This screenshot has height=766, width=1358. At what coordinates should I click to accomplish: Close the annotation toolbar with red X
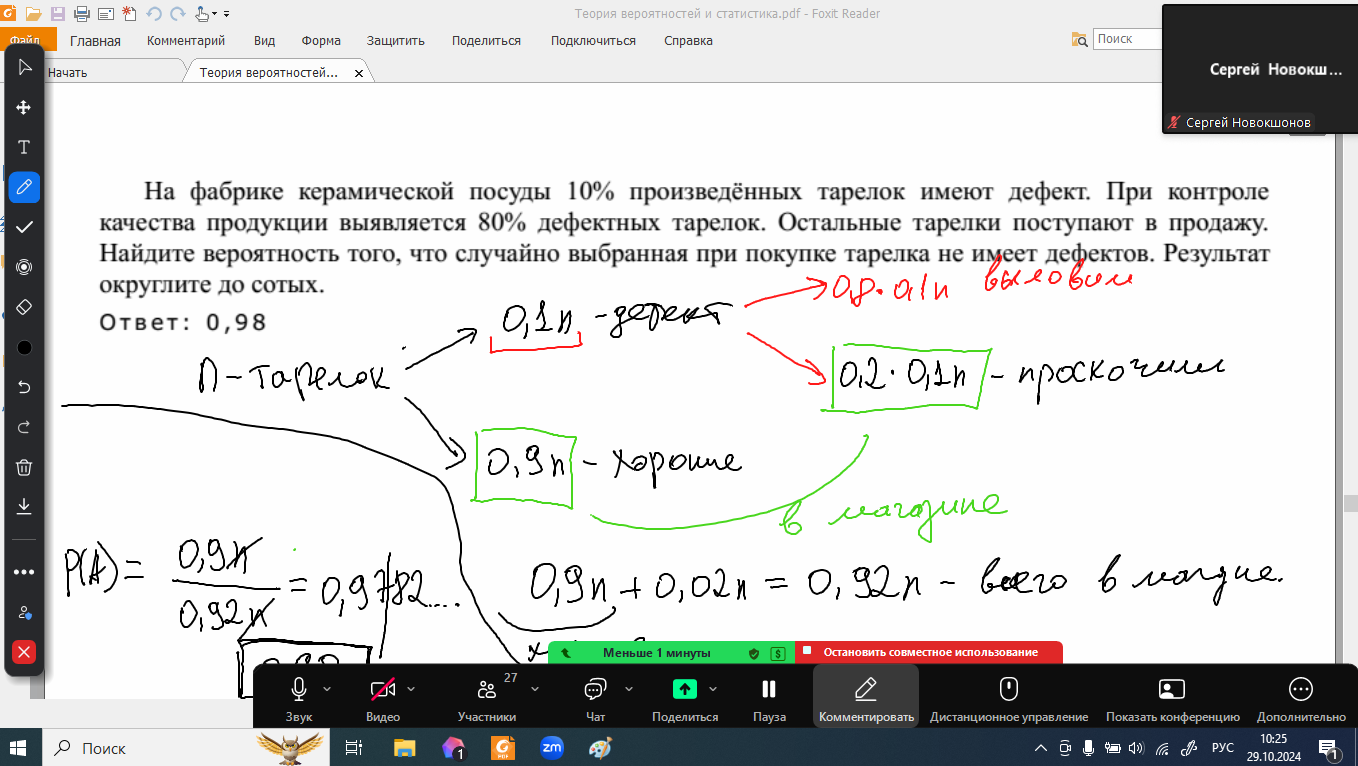coord(24,652)
